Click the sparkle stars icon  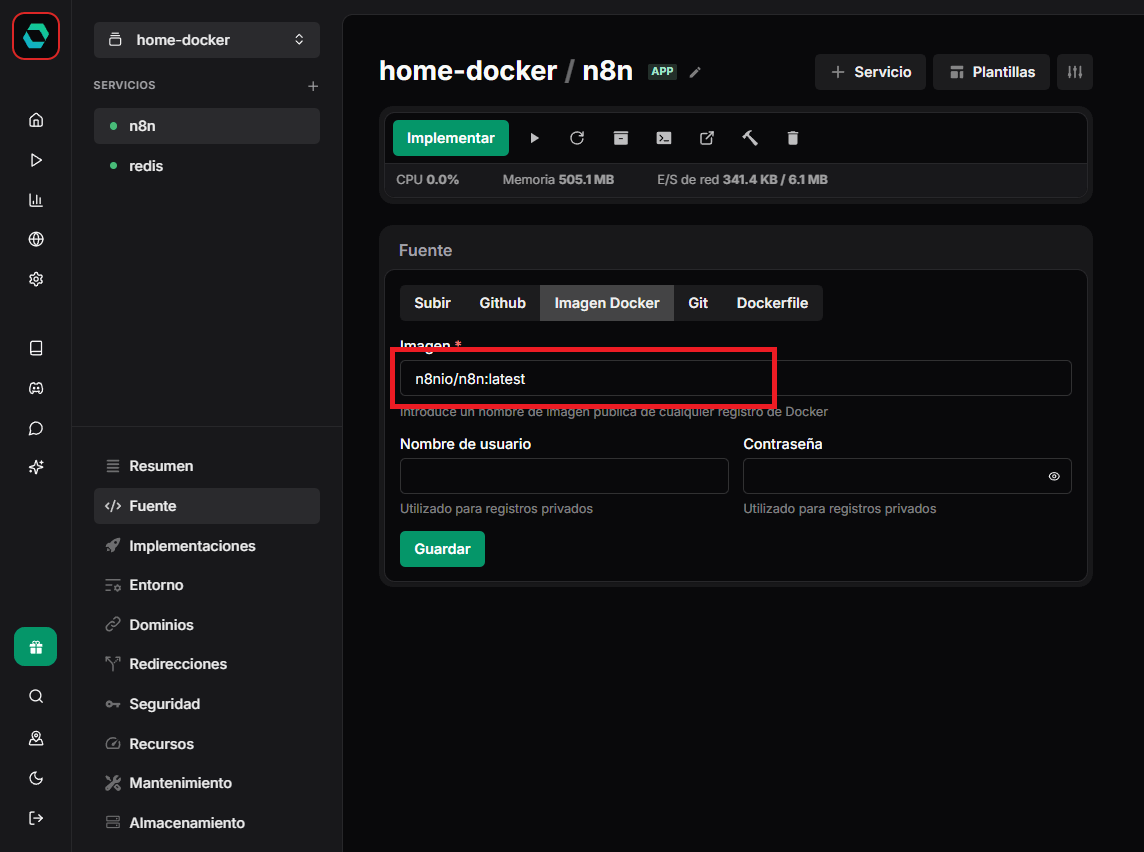click(36, 468)
